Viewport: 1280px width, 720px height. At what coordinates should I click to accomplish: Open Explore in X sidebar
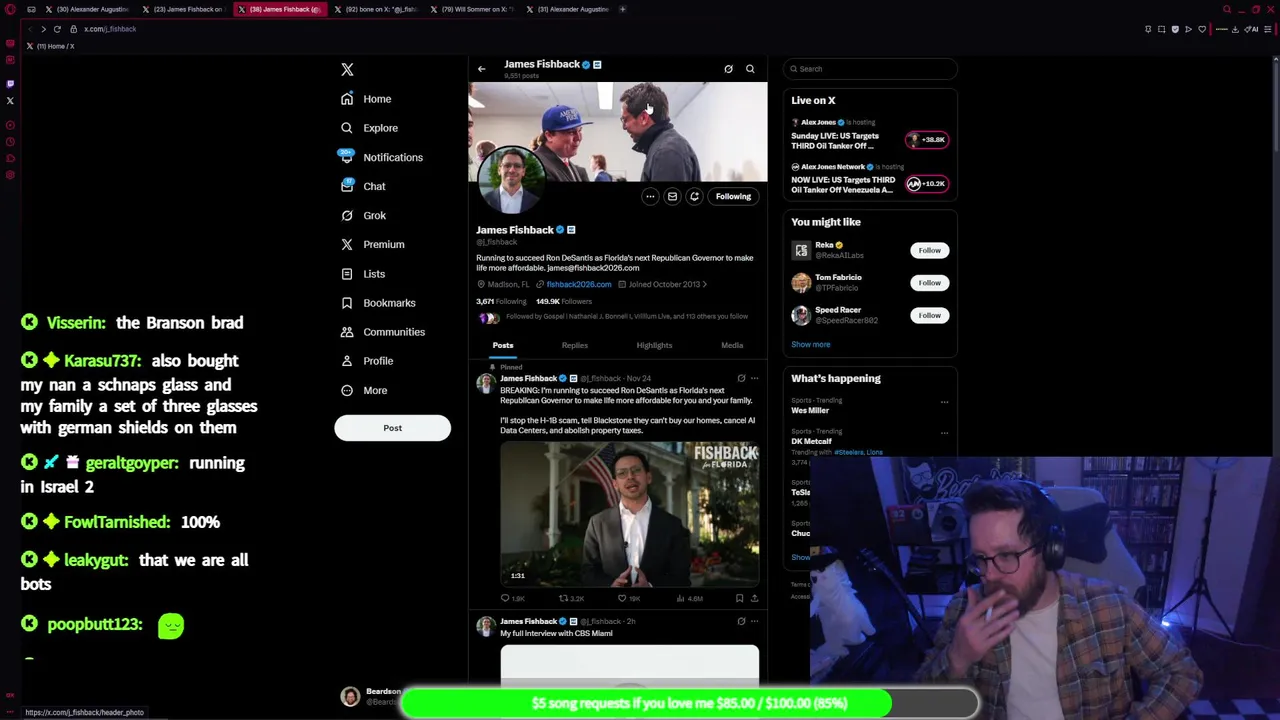[369, 128]
